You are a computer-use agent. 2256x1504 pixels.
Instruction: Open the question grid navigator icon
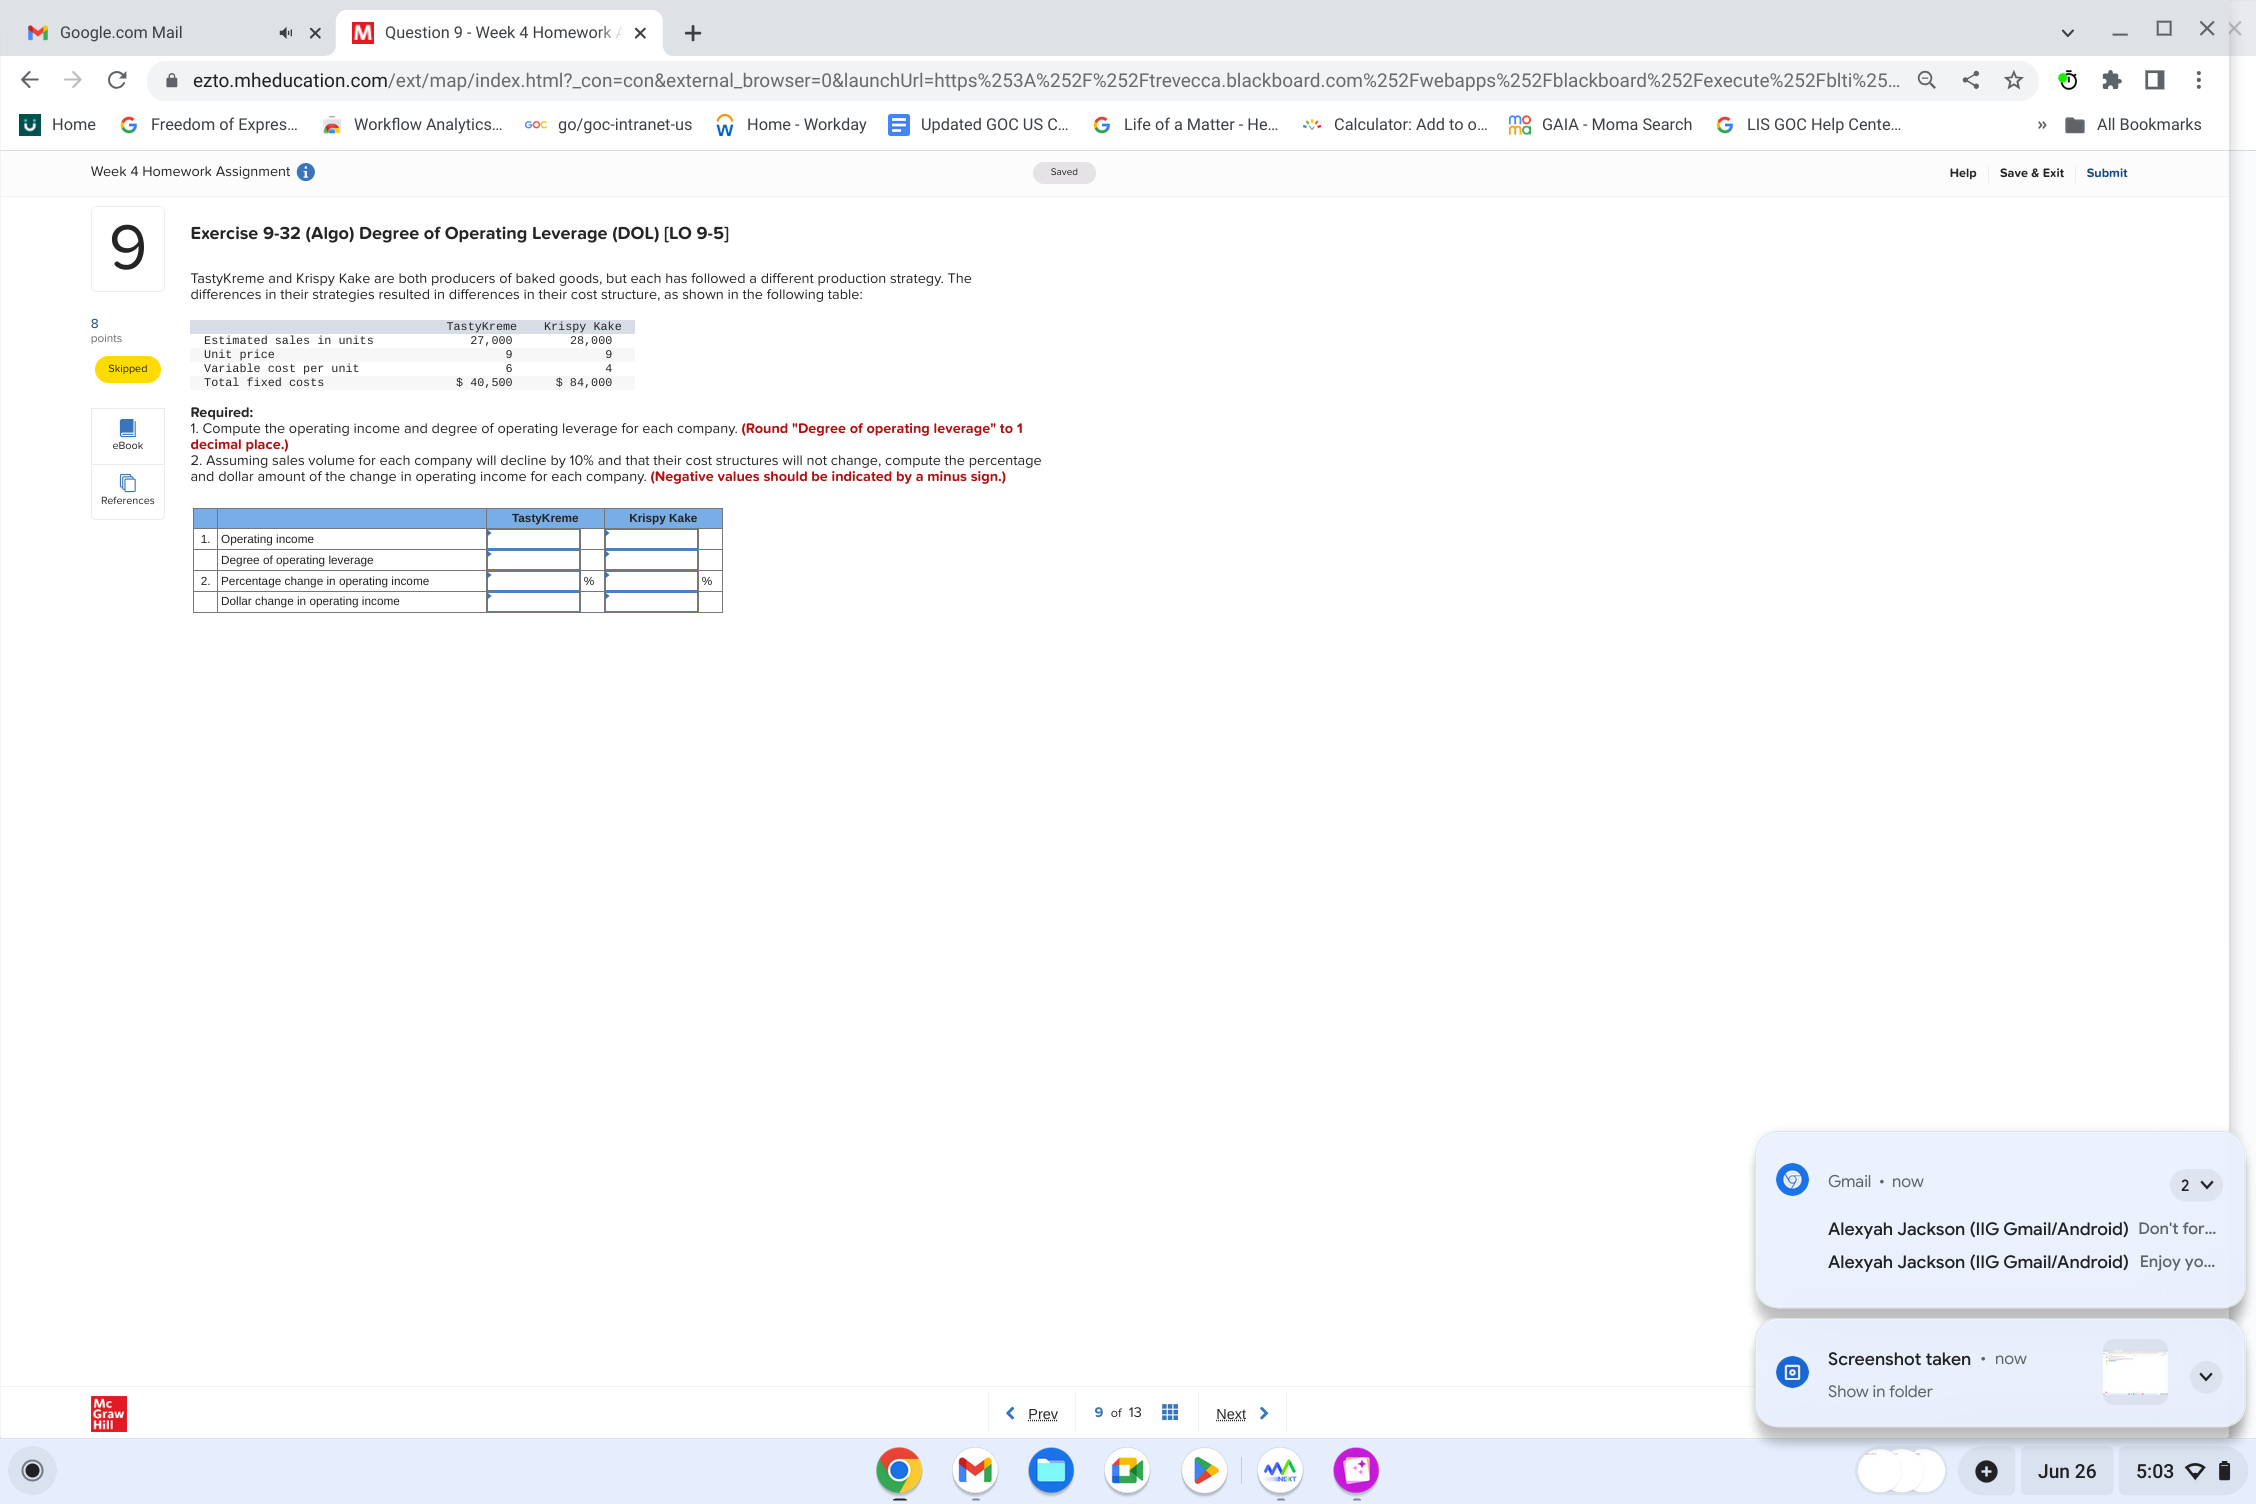point(1169,1412)
